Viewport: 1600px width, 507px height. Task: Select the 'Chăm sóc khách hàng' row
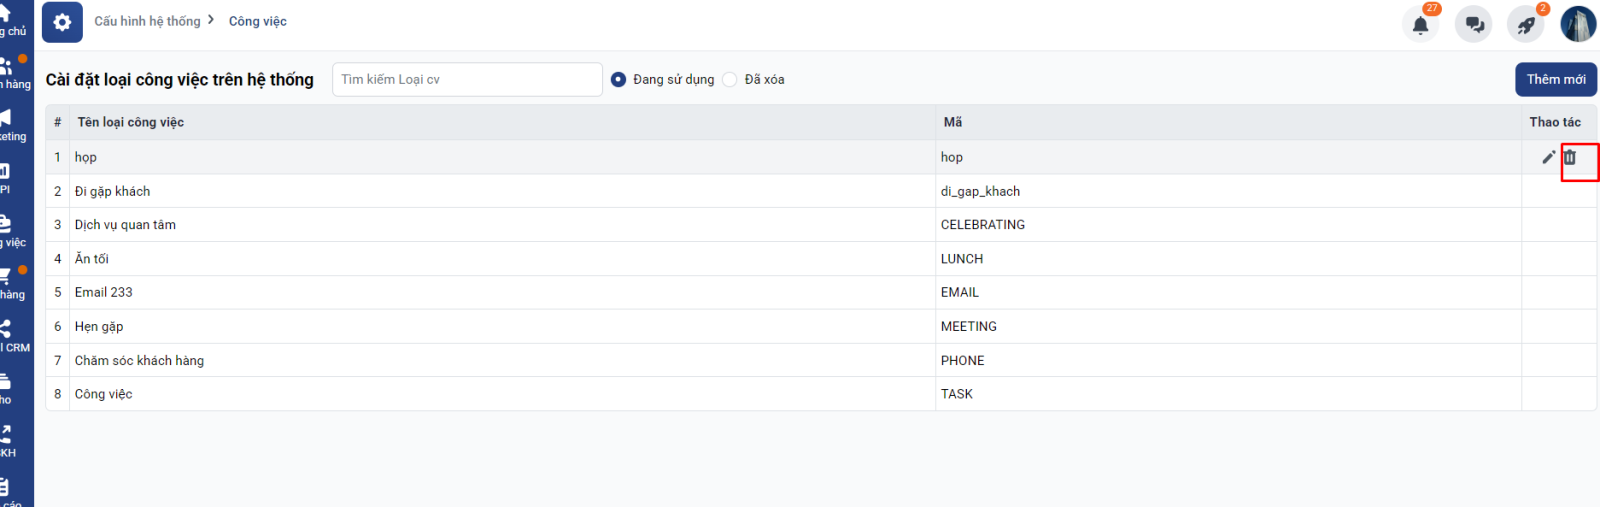(139, 361)
